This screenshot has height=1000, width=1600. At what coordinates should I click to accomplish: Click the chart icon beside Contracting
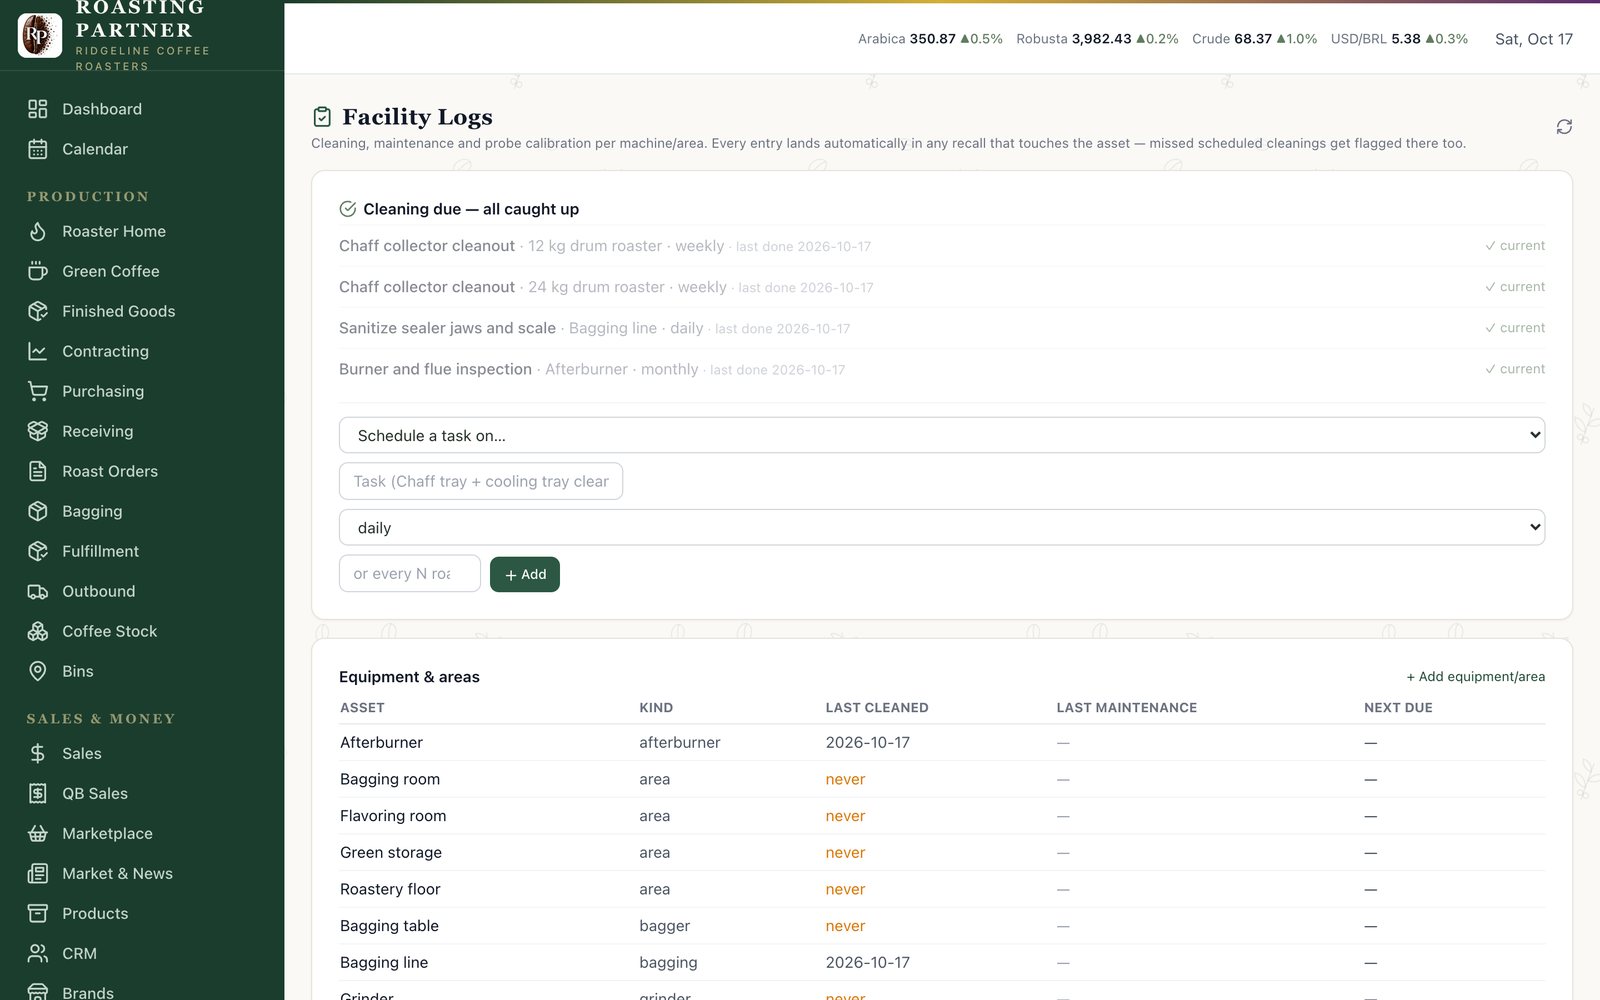pyautogui.click(x=38, y=351)
